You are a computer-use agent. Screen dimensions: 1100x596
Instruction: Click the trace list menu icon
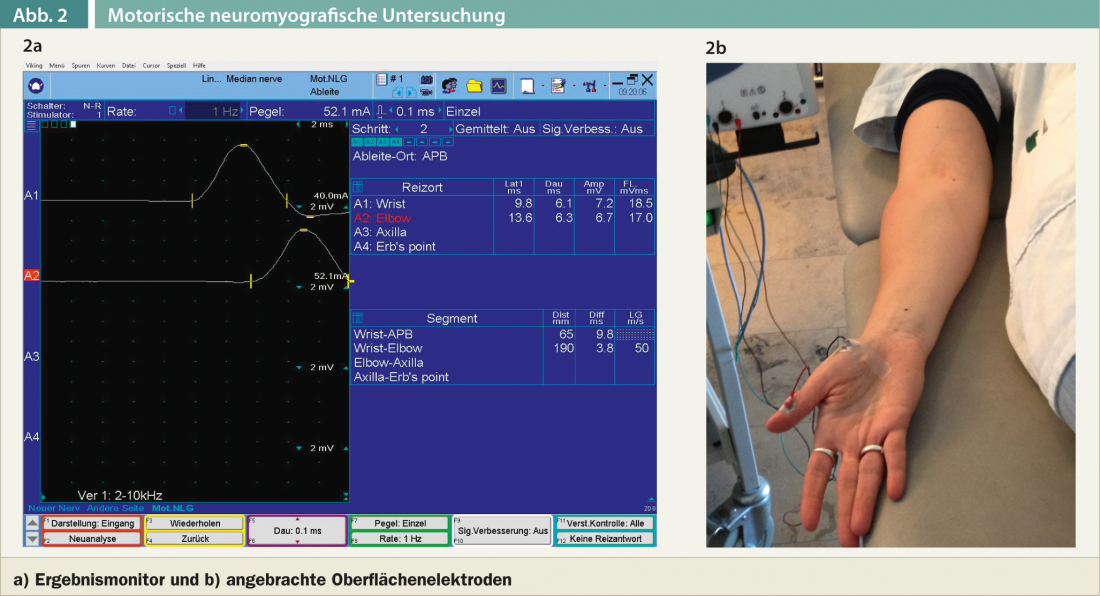[x=31, y=126]
